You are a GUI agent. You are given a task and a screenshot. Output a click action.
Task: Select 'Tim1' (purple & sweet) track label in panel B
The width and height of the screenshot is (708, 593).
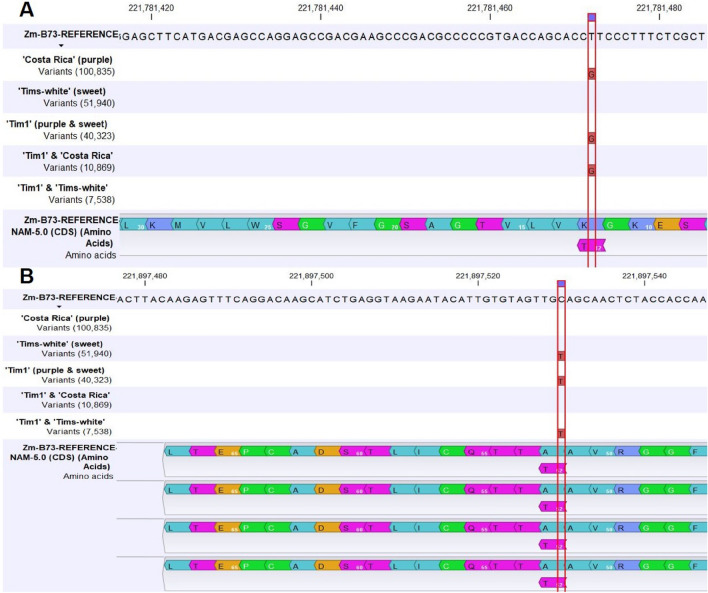(x=55, y=370)
